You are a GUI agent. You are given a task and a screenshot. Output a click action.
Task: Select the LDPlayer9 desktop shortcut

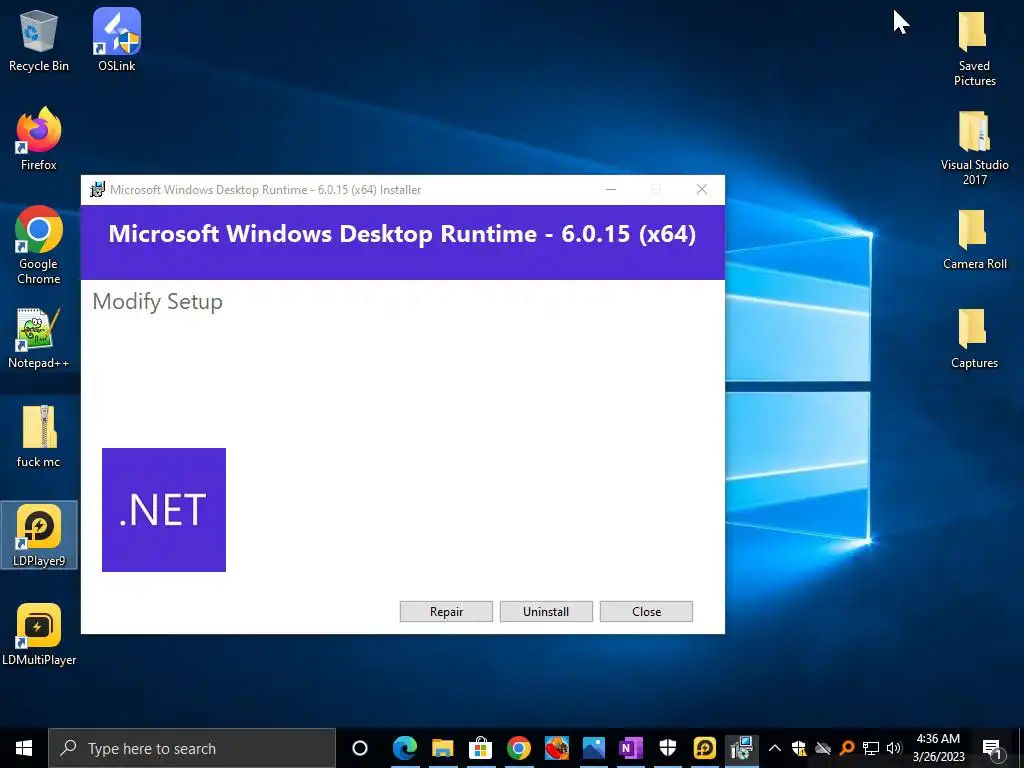(39, 536)
